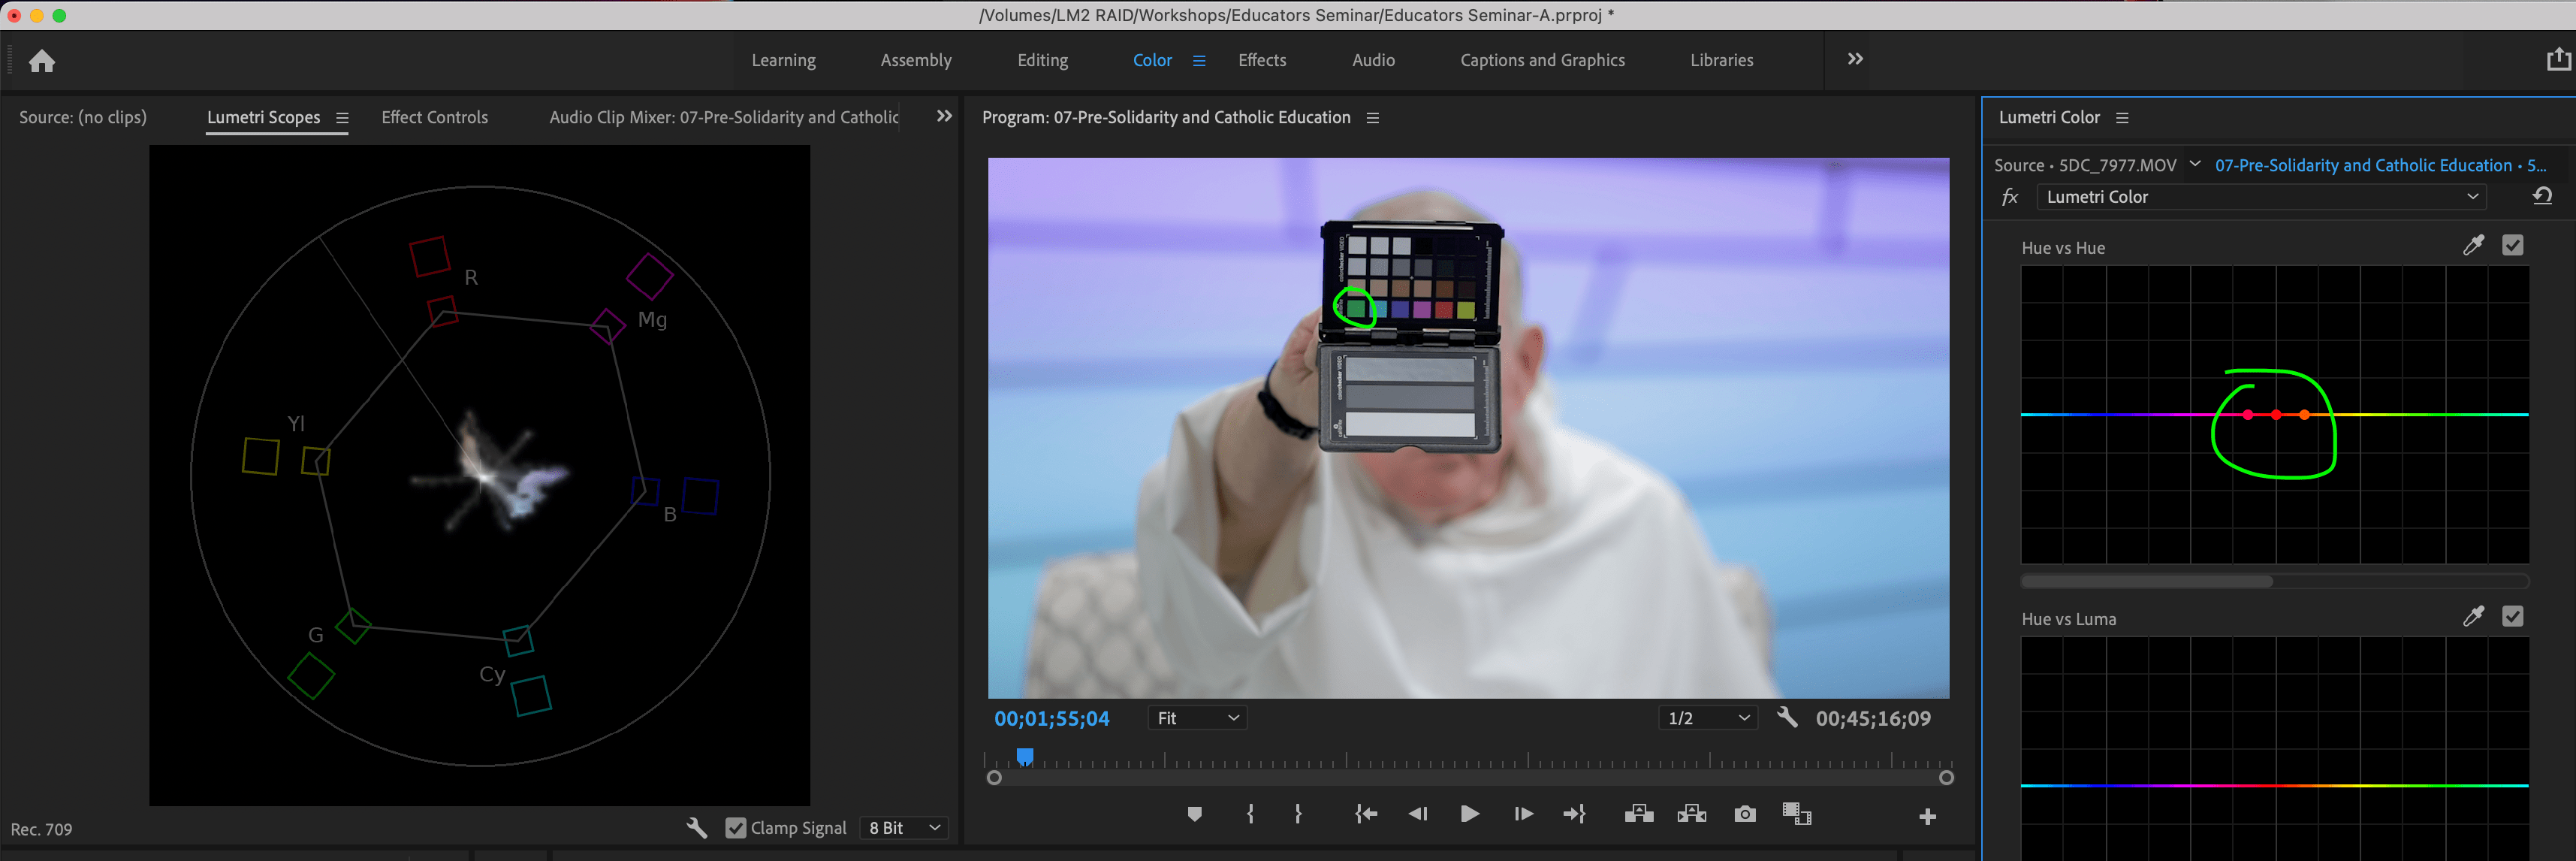Open the Effect Controls panel tab
Screen dimensions: 2576x861
point(434,117)
